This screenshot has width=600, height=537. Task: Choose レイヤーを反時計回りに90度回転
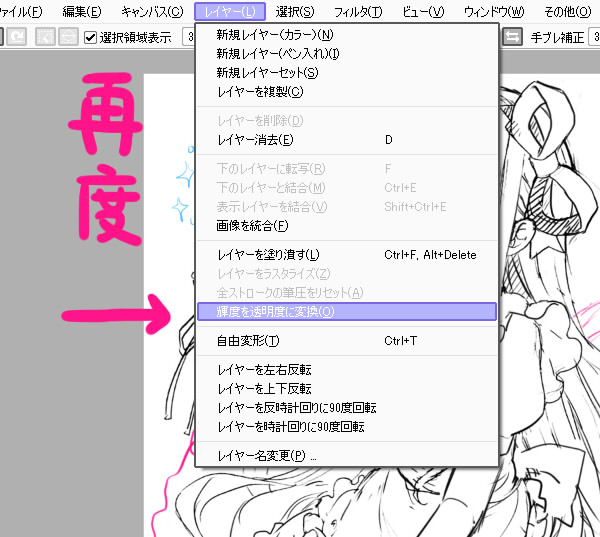click(347, 408)
